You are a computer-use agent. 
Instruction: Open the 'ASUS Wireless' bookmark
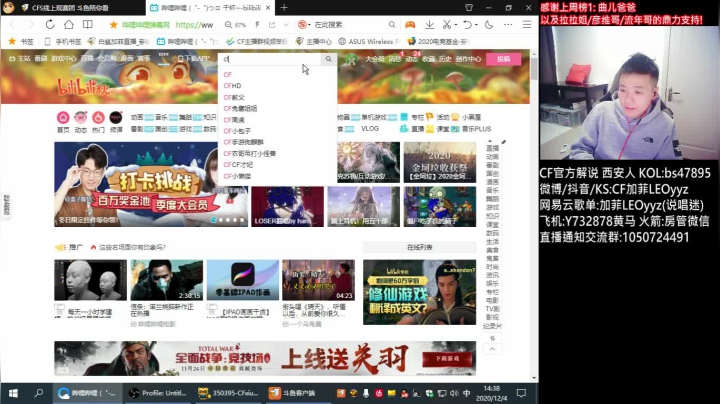click(x=369, y=42)
